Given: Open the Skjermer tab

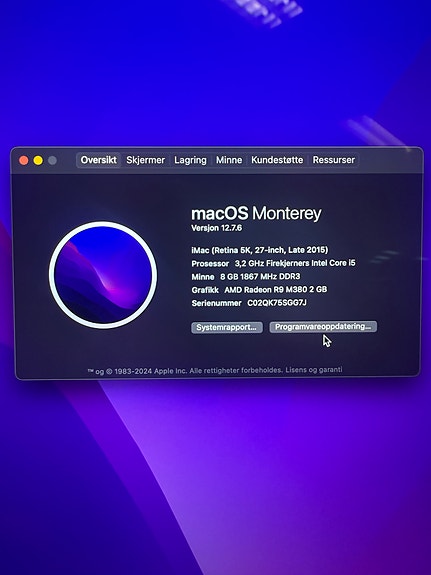Looking at the screenshot, I should tap(145, 160).
